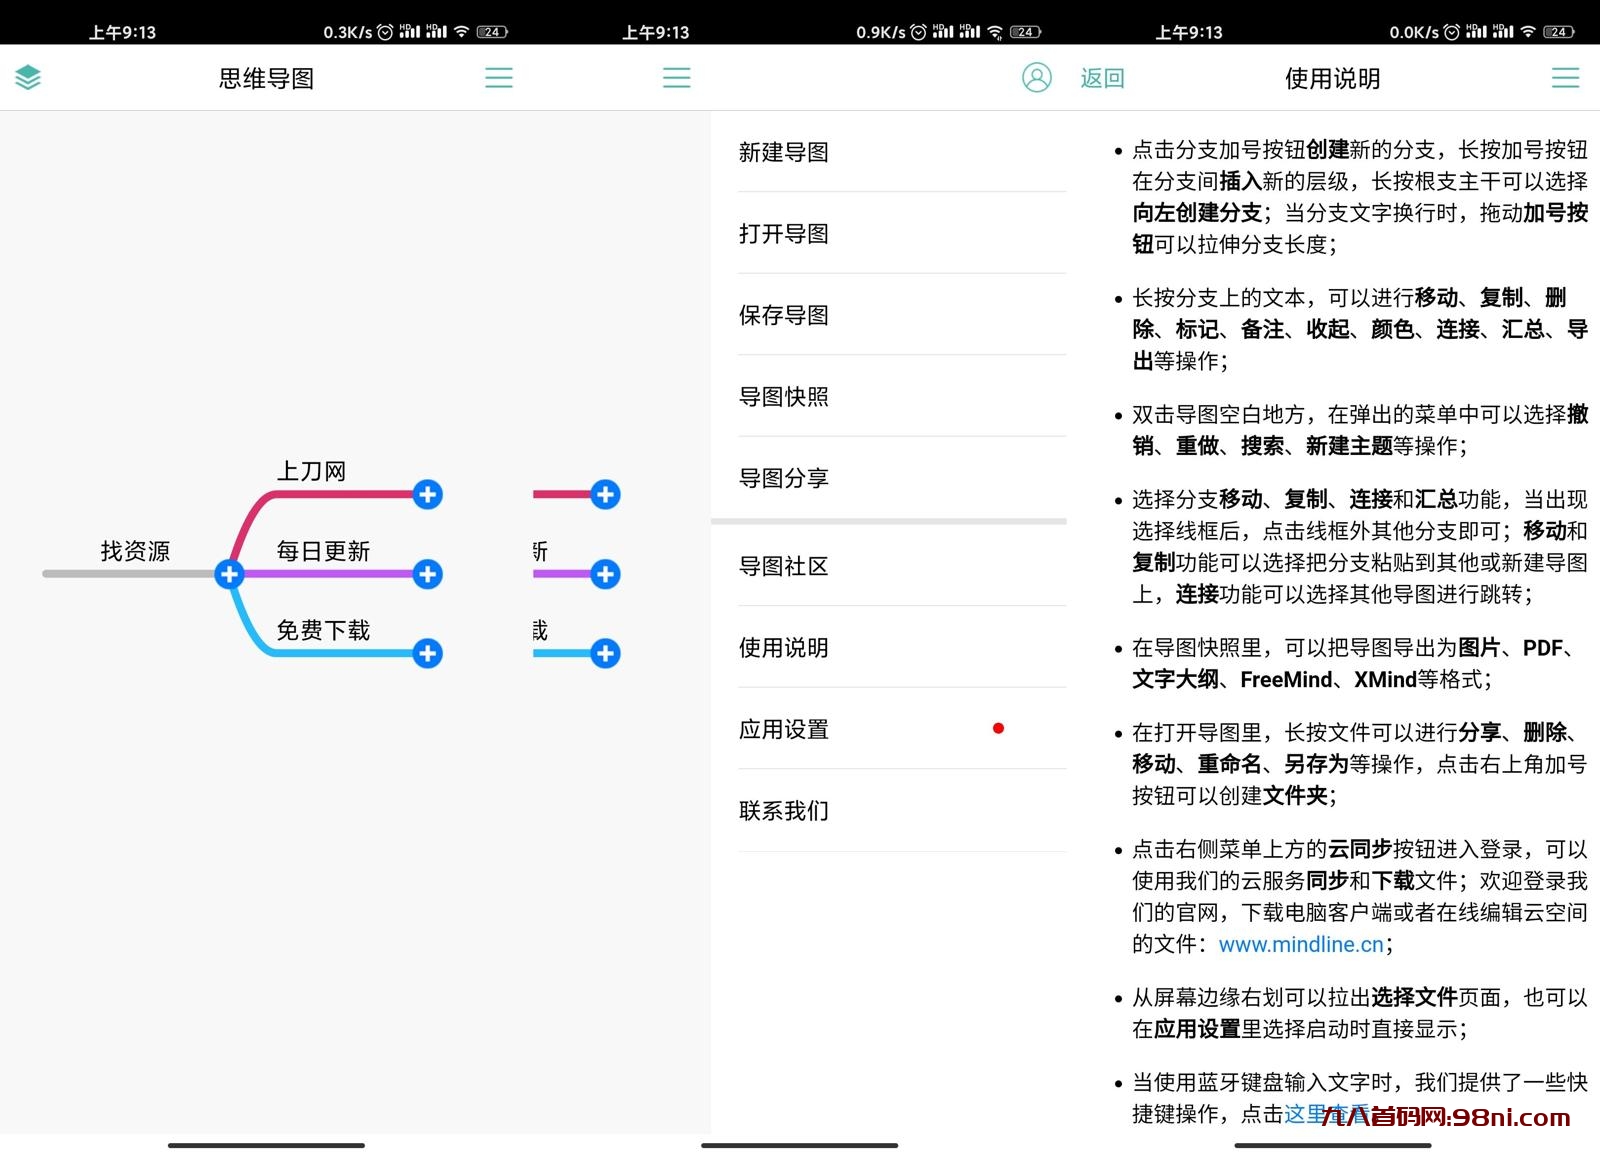1600x1156 pixels.
Task: Select the 每日更新 branch text
Action: [x=323, y=551]
